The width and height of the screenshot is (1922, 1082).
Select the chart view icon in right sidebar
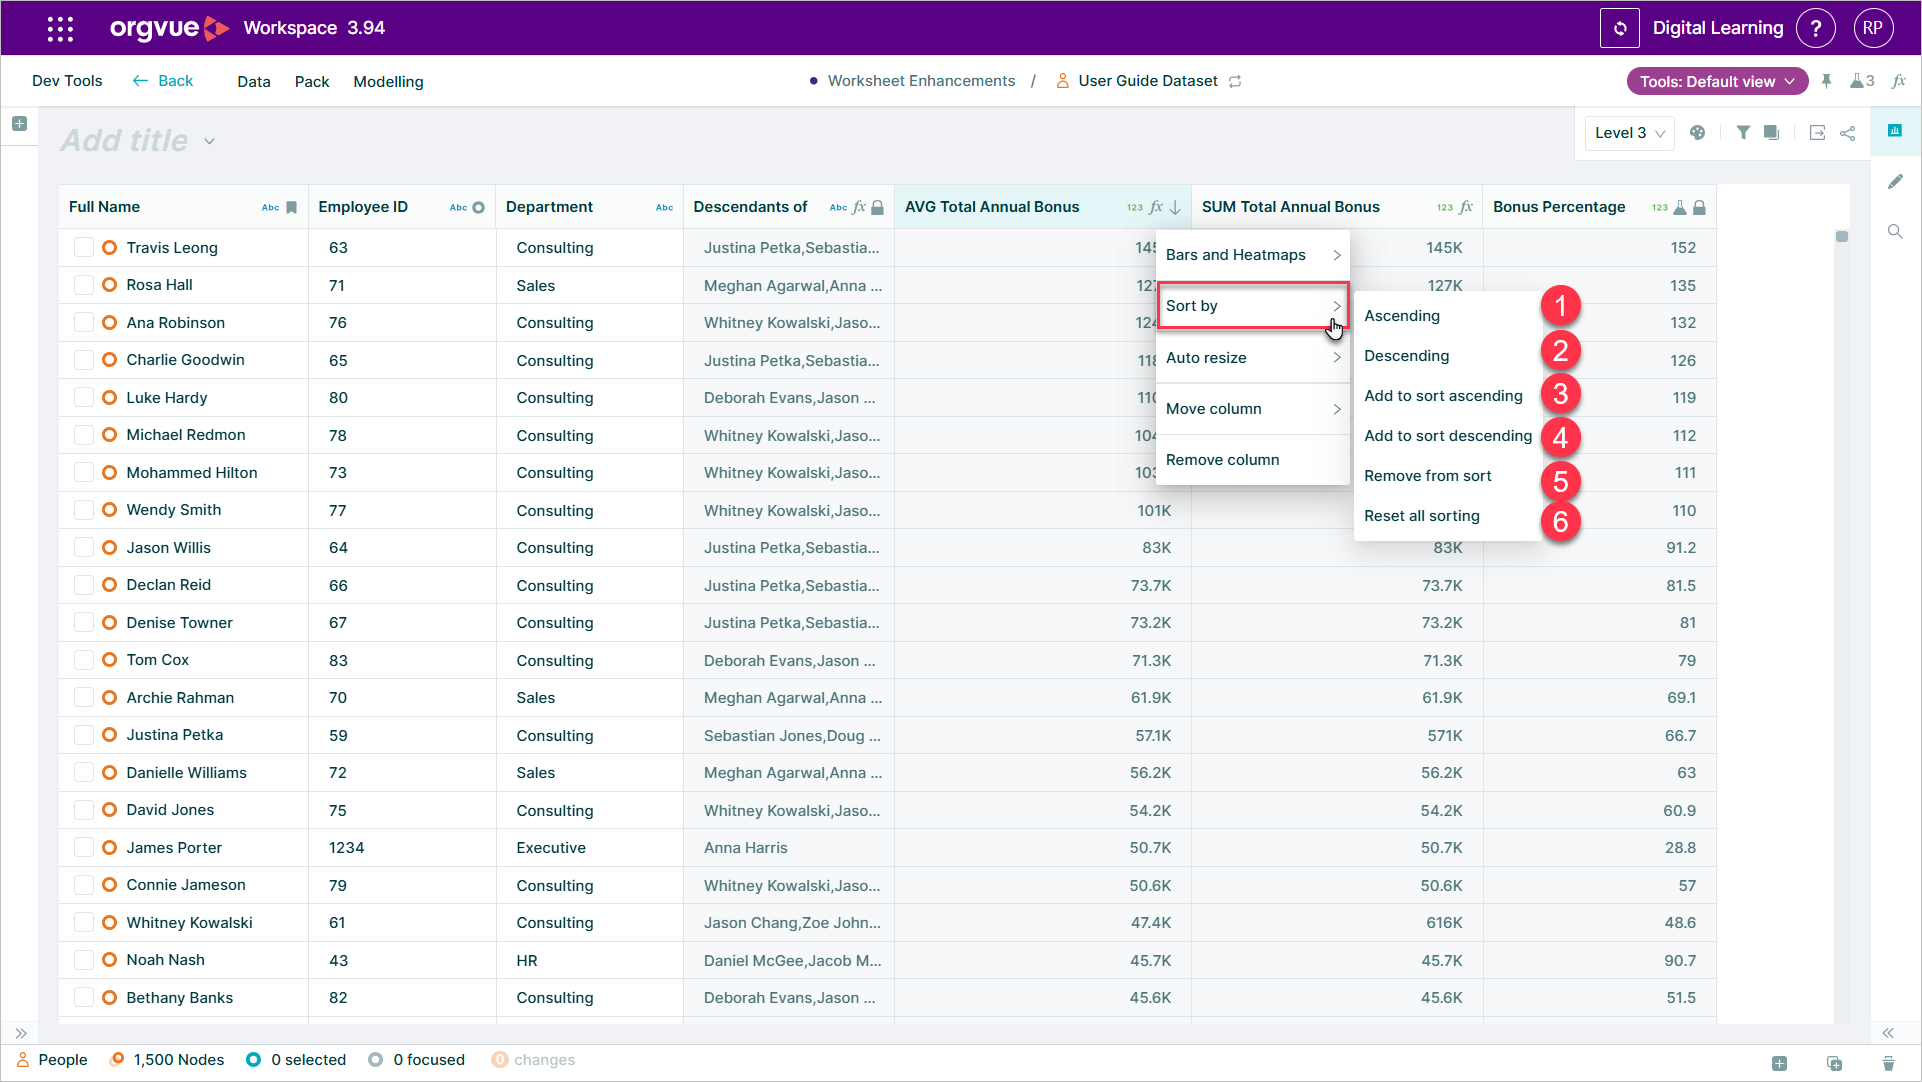click(1894, 131)
